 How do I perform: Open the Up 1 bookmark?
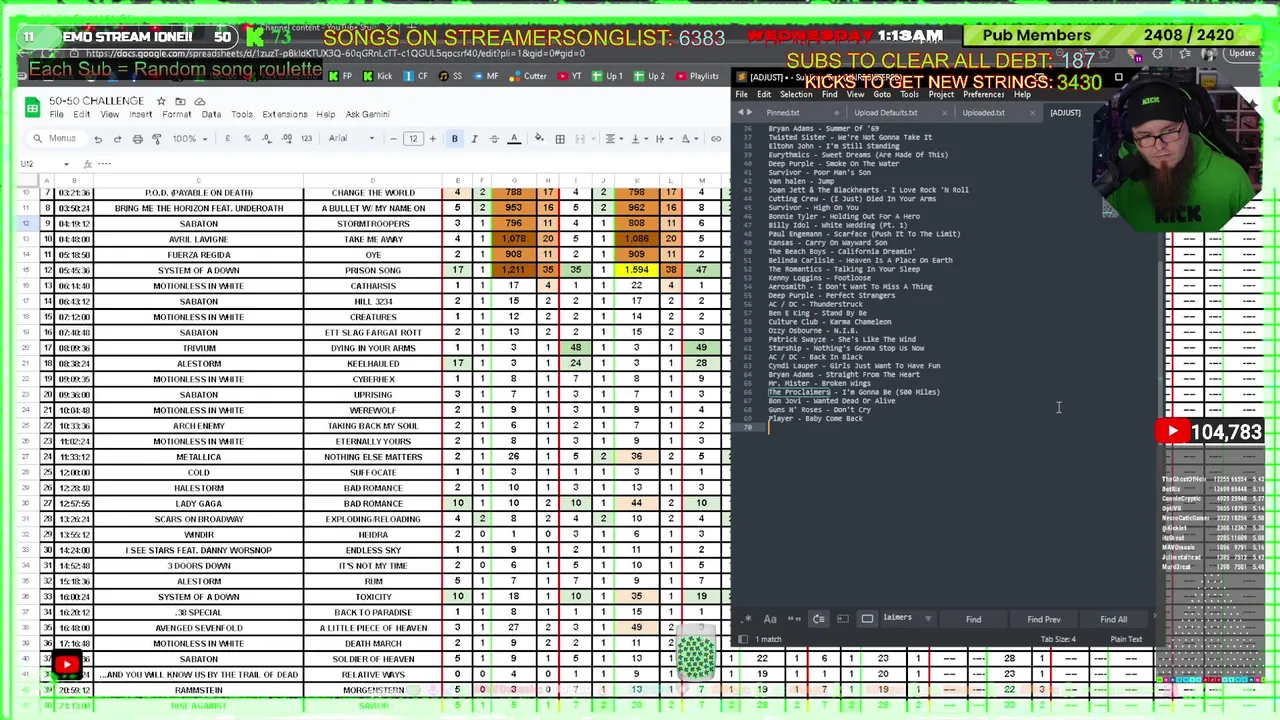(607, 76)
